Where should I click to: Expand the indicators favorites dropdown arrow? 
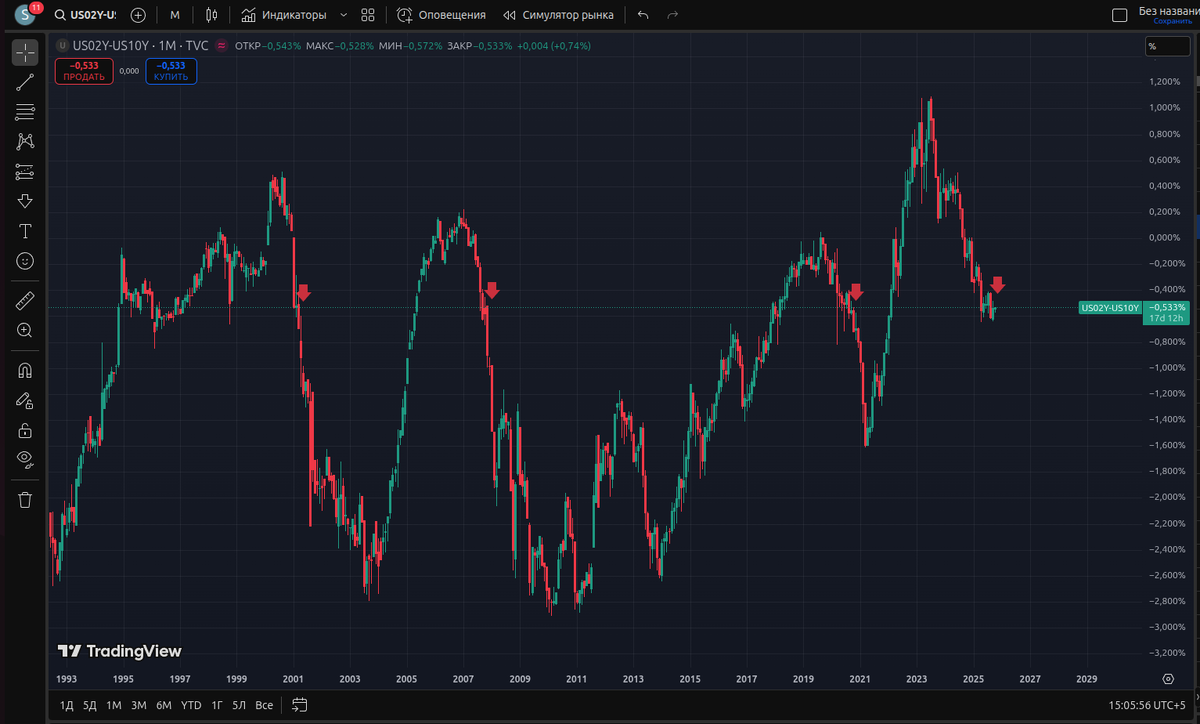(x=344, y=15)
